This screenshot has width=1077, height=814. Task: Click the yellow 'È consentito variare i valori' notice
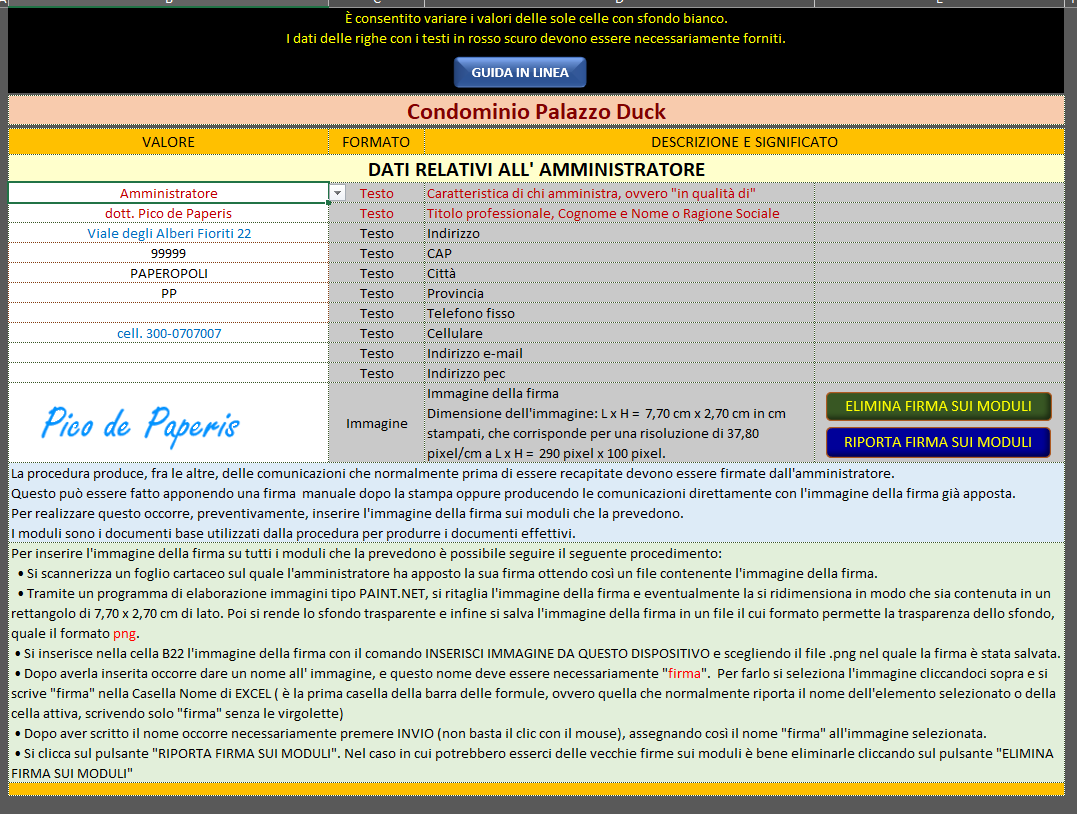tap(536, 19)
